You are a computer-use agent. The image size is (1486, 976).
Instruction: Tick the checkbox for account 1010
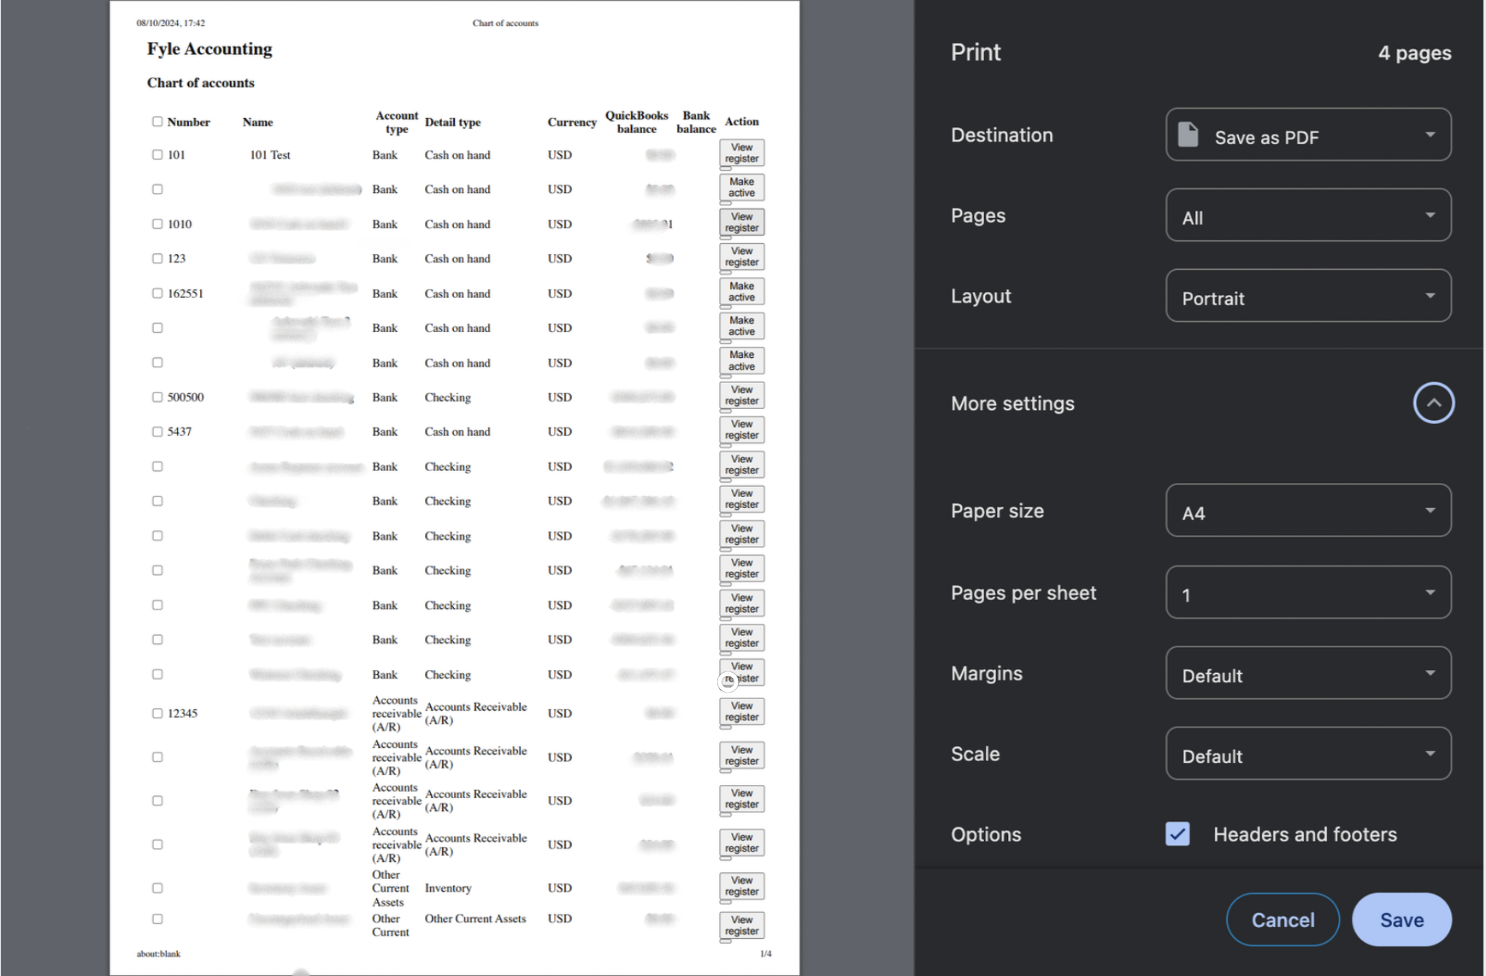(157, 224)
